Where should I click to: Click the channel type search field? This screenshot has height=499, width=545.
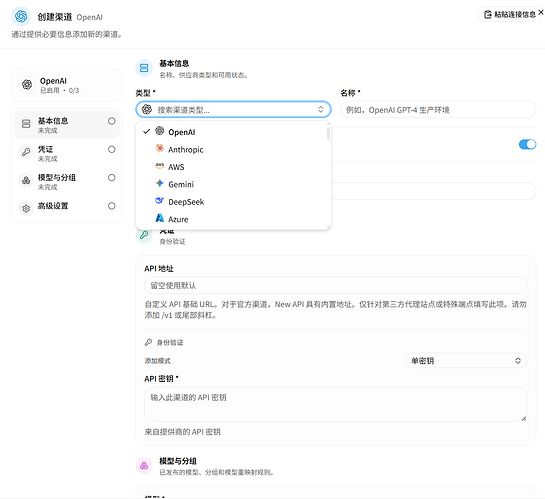tap(233, 110)
